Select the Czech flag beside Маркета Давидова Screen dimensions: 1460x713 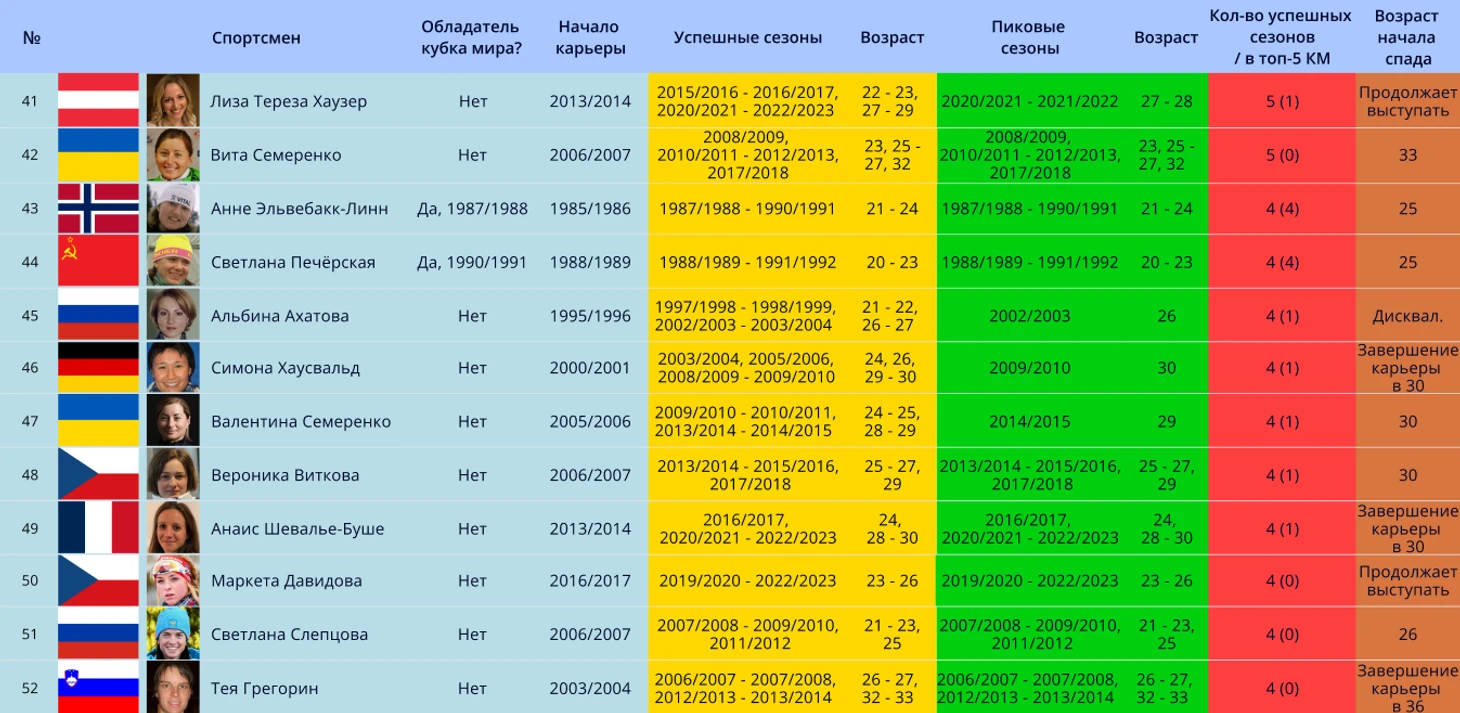tap(98, 581)
